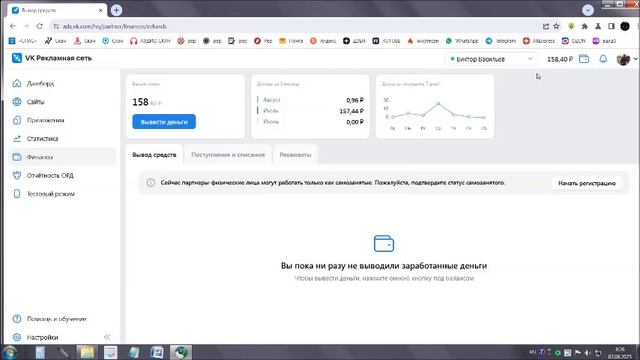This screenshot has width=640, height=360.
Task: Open the Дашборд icon in the sidebar
Action: click(17, 83)
